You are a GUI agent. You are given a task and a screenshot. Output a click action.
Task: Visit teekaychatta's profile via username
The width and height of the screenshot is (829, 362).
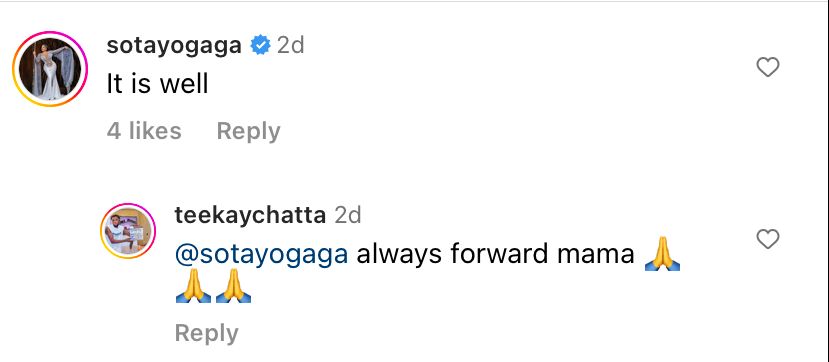tap(250, 215)
